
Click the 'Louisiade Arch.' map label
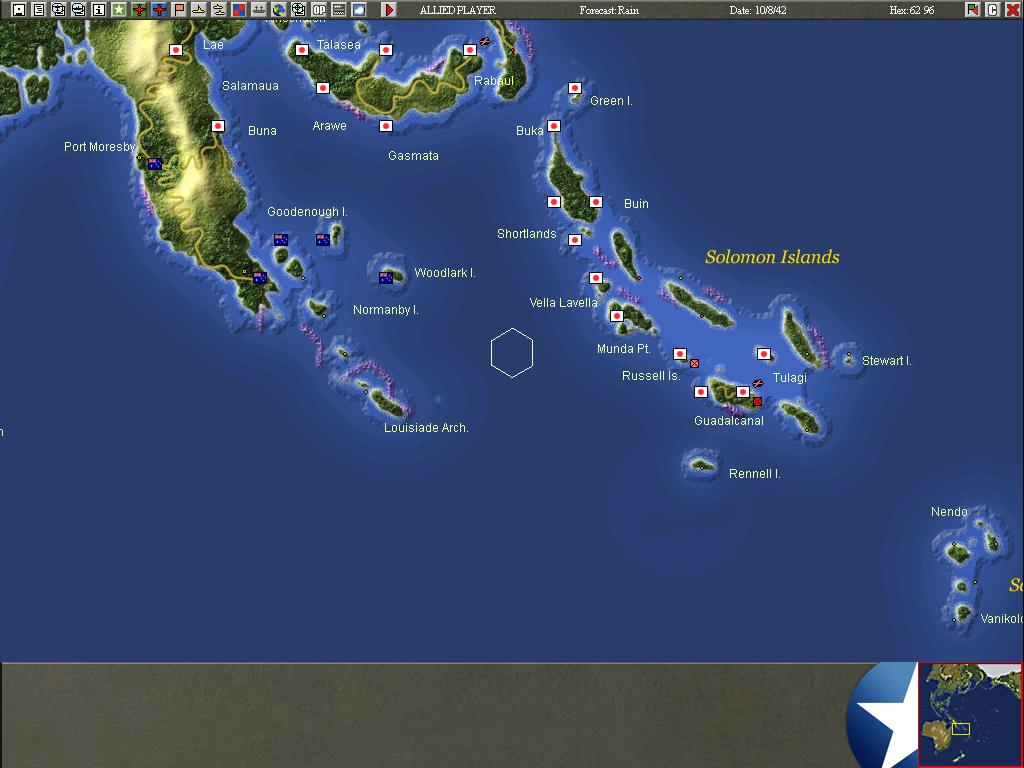pos(426,428)
